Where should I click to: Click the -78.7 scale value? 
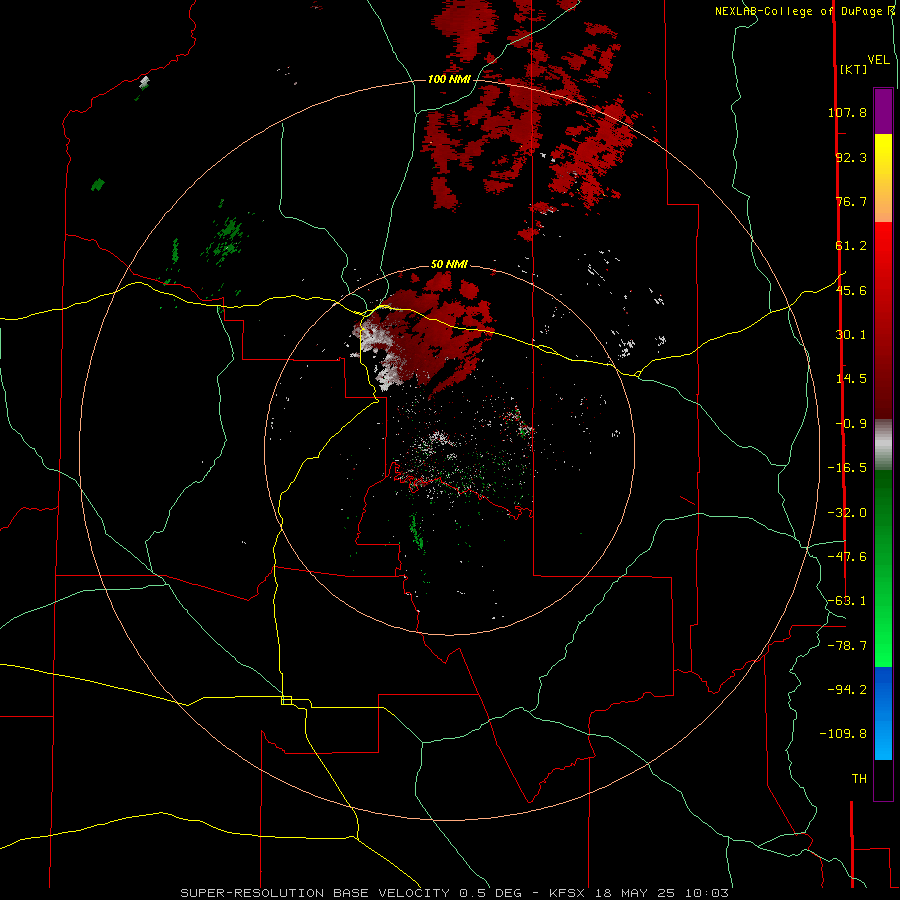(x=847, y=646)
